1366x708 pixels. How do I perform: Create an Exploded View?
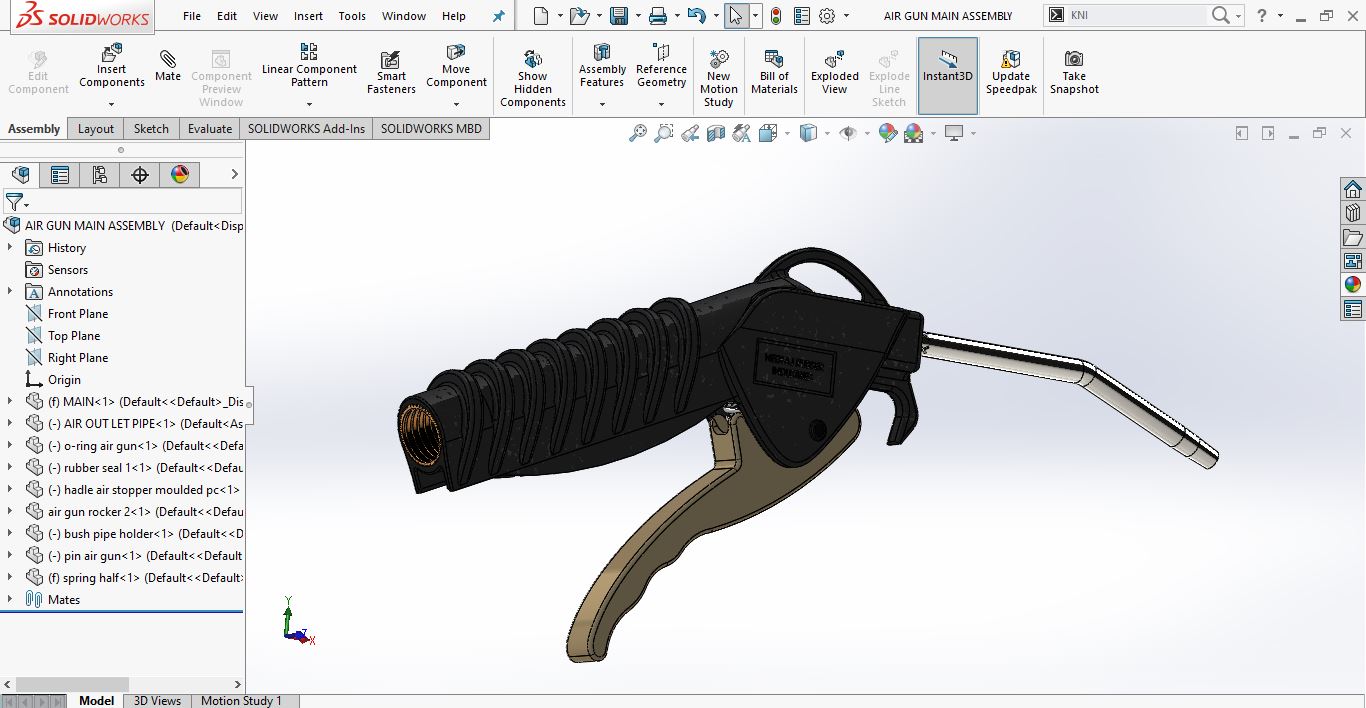(x=835, y=72)
